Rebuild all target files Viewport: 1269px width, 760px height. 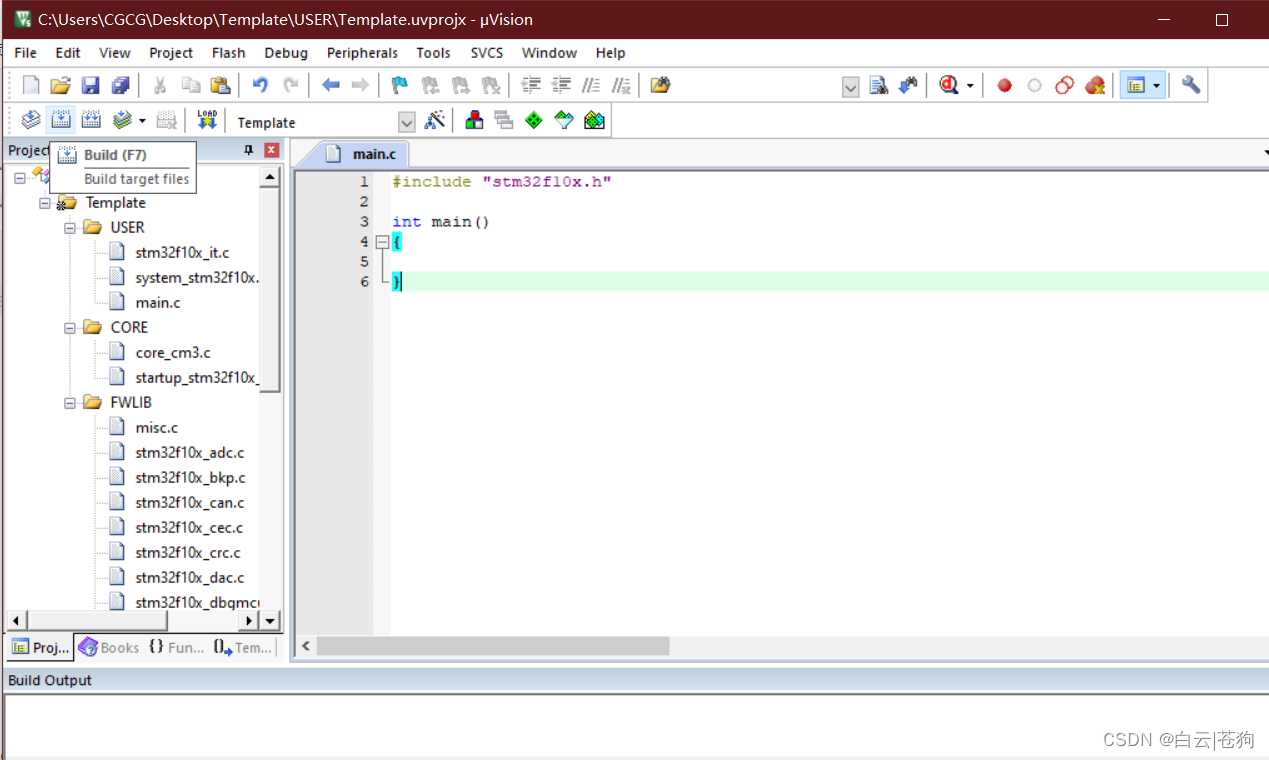coord(91,120)
